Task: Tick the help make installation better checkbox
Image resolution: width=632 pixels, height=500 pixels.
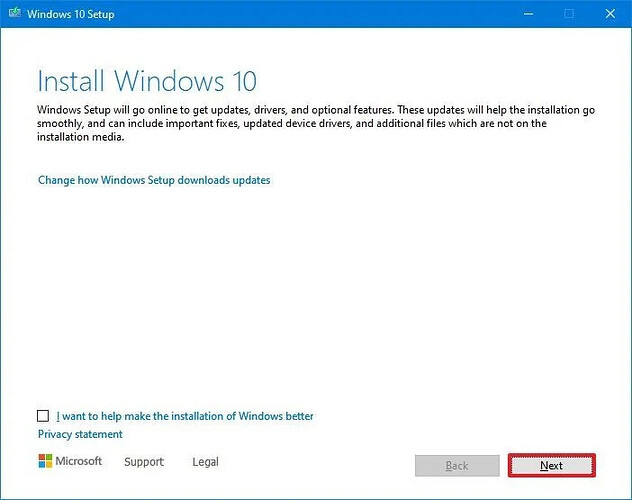Action: tap(43, 416)
